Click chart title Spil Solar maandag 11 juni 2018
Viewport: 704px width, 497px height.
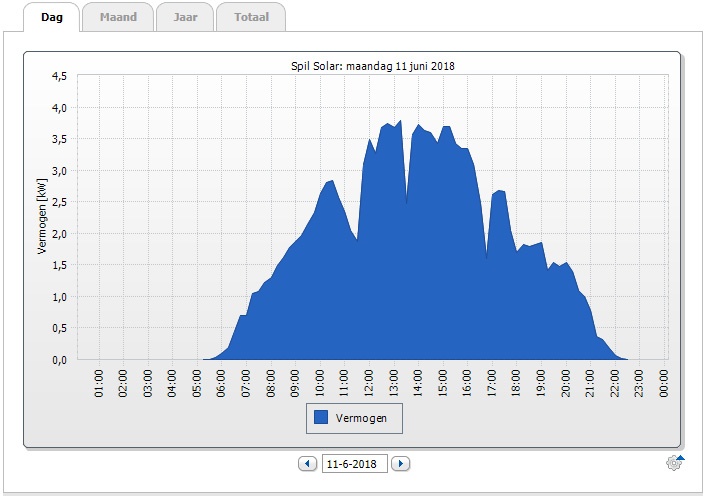[373, 66]
